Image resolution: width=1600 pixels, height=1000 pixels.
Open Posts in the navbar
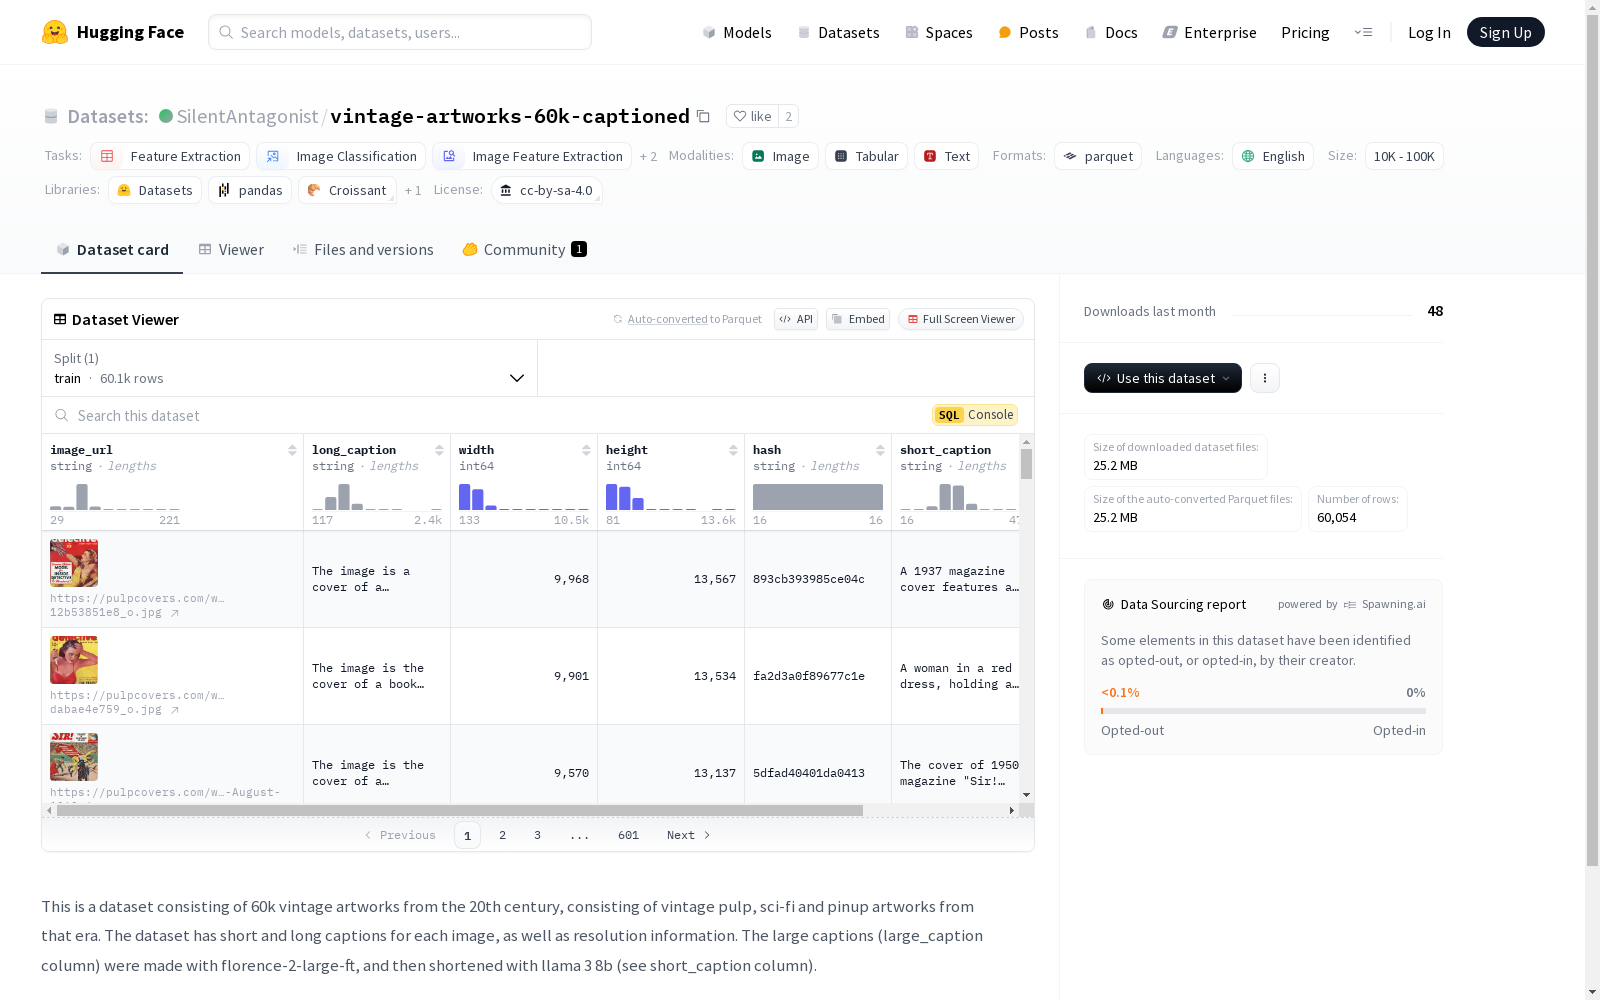pos(1028,32)
